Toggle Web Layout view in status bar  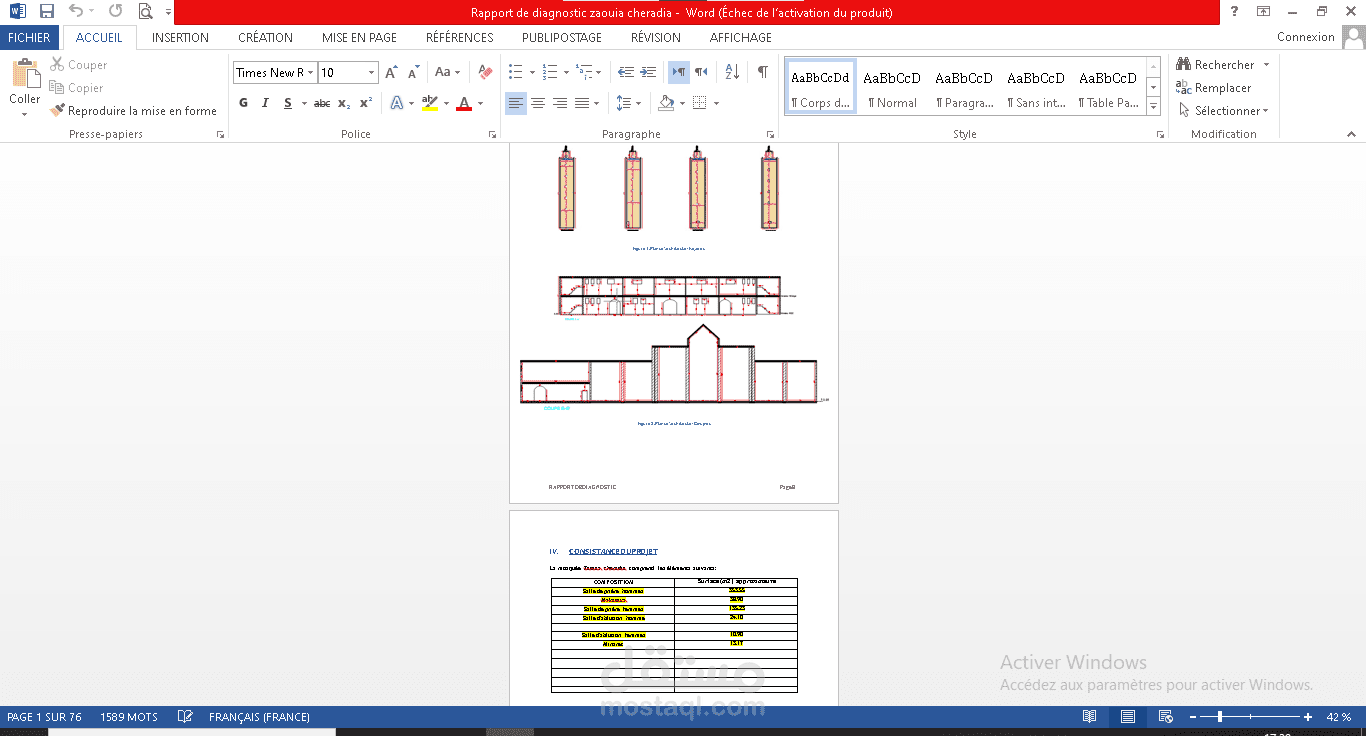tap(1165, 717)
